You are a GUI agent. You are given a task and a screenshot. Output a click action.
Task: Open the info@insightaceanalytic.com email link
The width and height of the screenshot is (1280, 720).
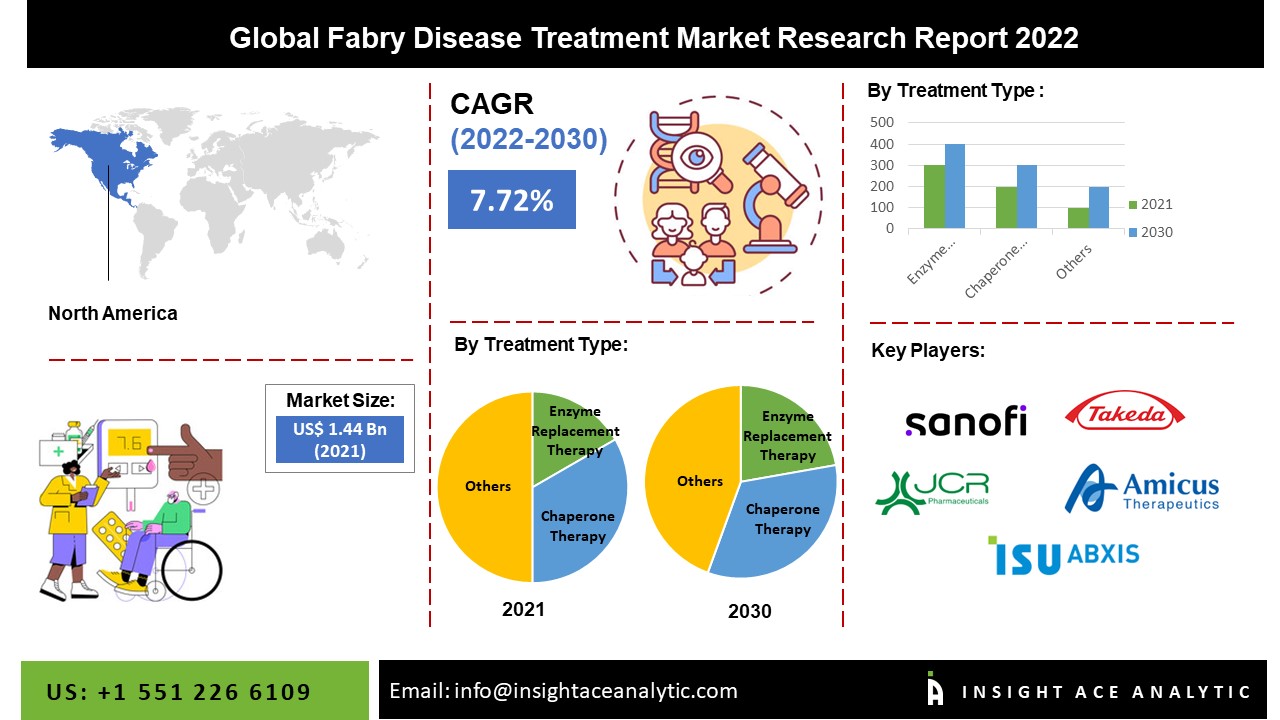click(563, 690)
